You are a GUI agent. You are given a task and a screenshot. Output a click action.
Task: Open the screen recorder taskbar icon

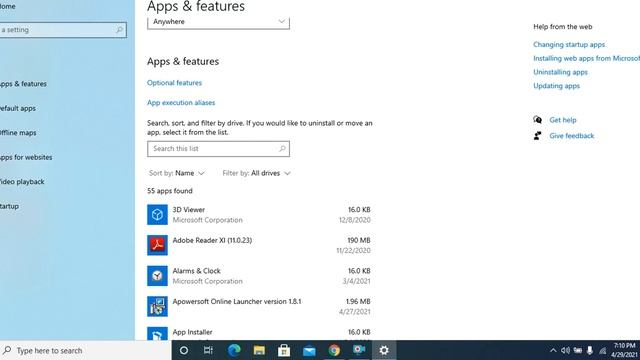click(x=359, y=350)
